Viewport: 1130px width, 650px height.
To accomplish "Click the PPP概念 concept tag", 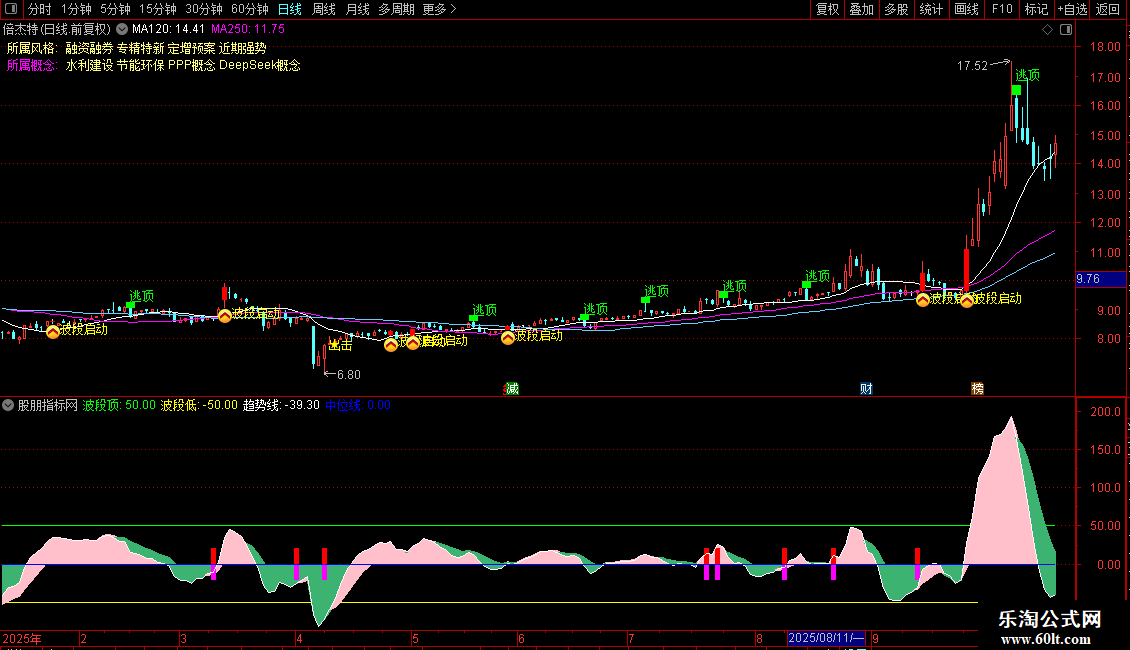I will coord(192,66).
